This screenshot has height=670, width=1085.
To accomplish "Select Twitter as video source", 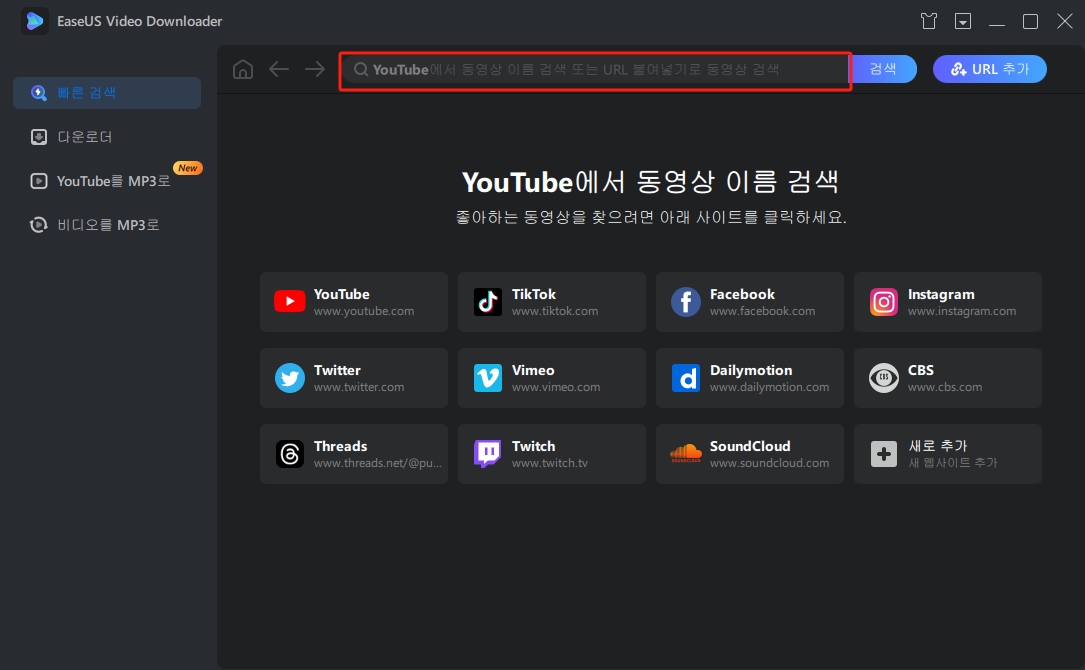I will [353, 378].
